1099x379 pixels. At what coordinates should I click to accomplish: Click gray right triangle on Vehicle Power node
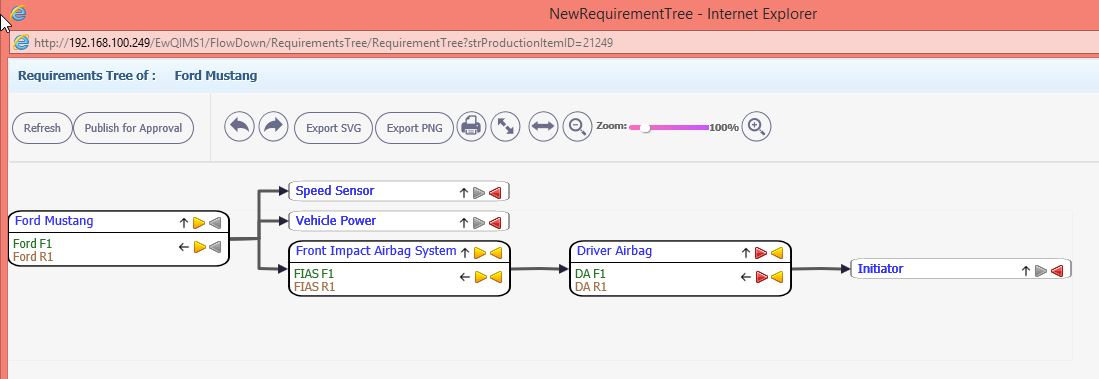479,223
